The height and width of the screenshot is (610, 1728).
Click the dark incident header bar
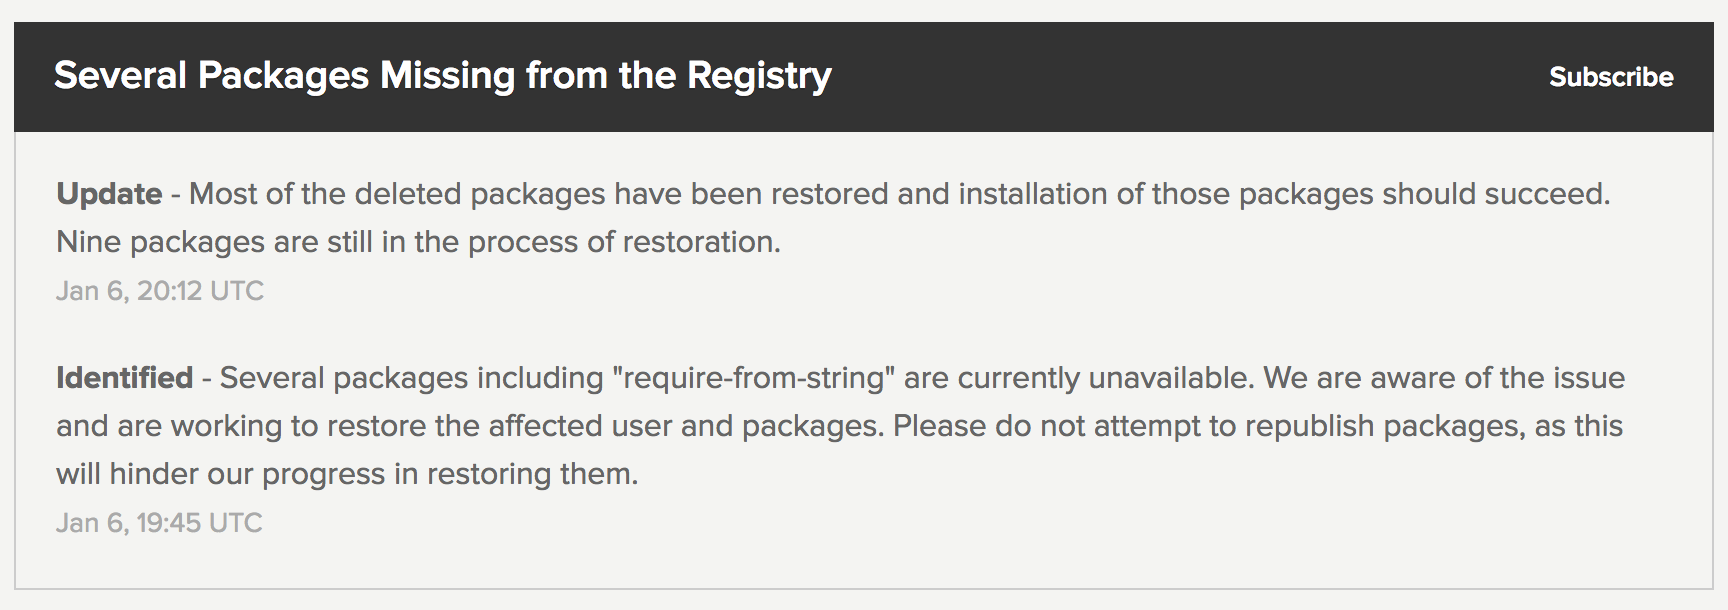pos(864,76)
